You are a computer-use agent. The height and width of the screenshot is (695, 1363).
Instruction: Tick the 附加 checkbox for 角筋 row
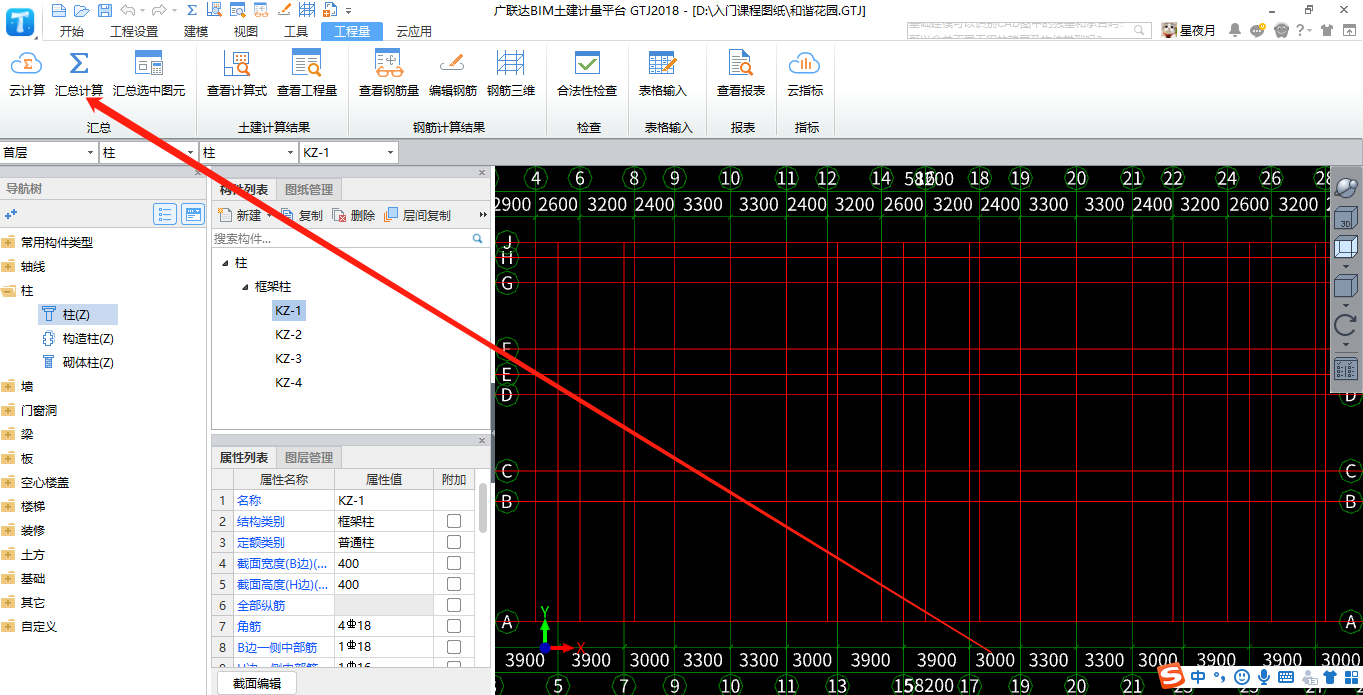click(454, 626)
